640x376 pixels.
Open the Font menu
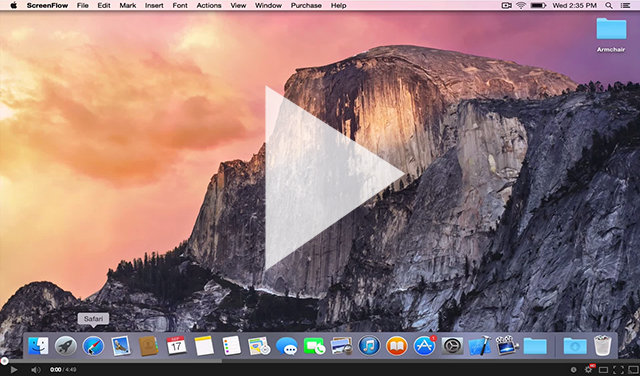180,5
